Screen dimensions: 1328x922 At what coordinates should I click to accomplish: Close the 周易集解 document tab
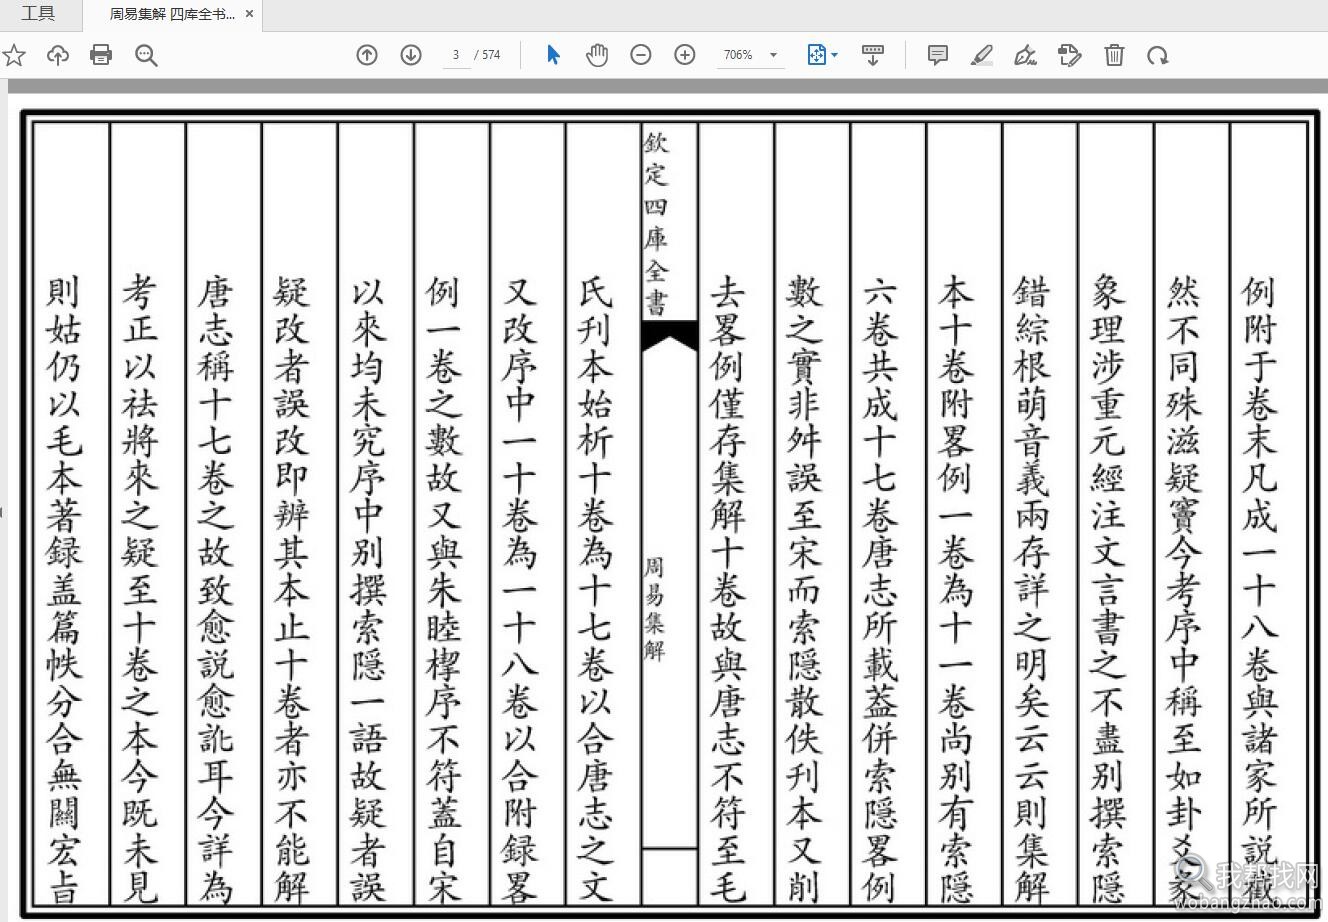coord(249,14)
